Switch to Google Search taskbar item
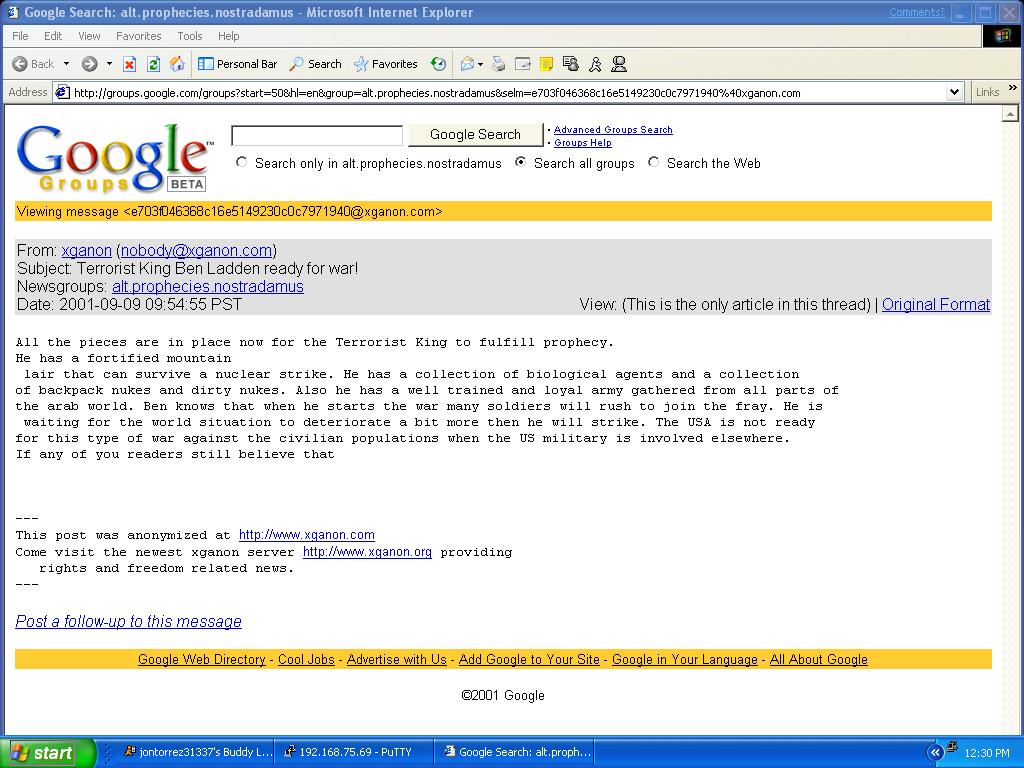Screen dimensions: 1024x768 (516, 752)
